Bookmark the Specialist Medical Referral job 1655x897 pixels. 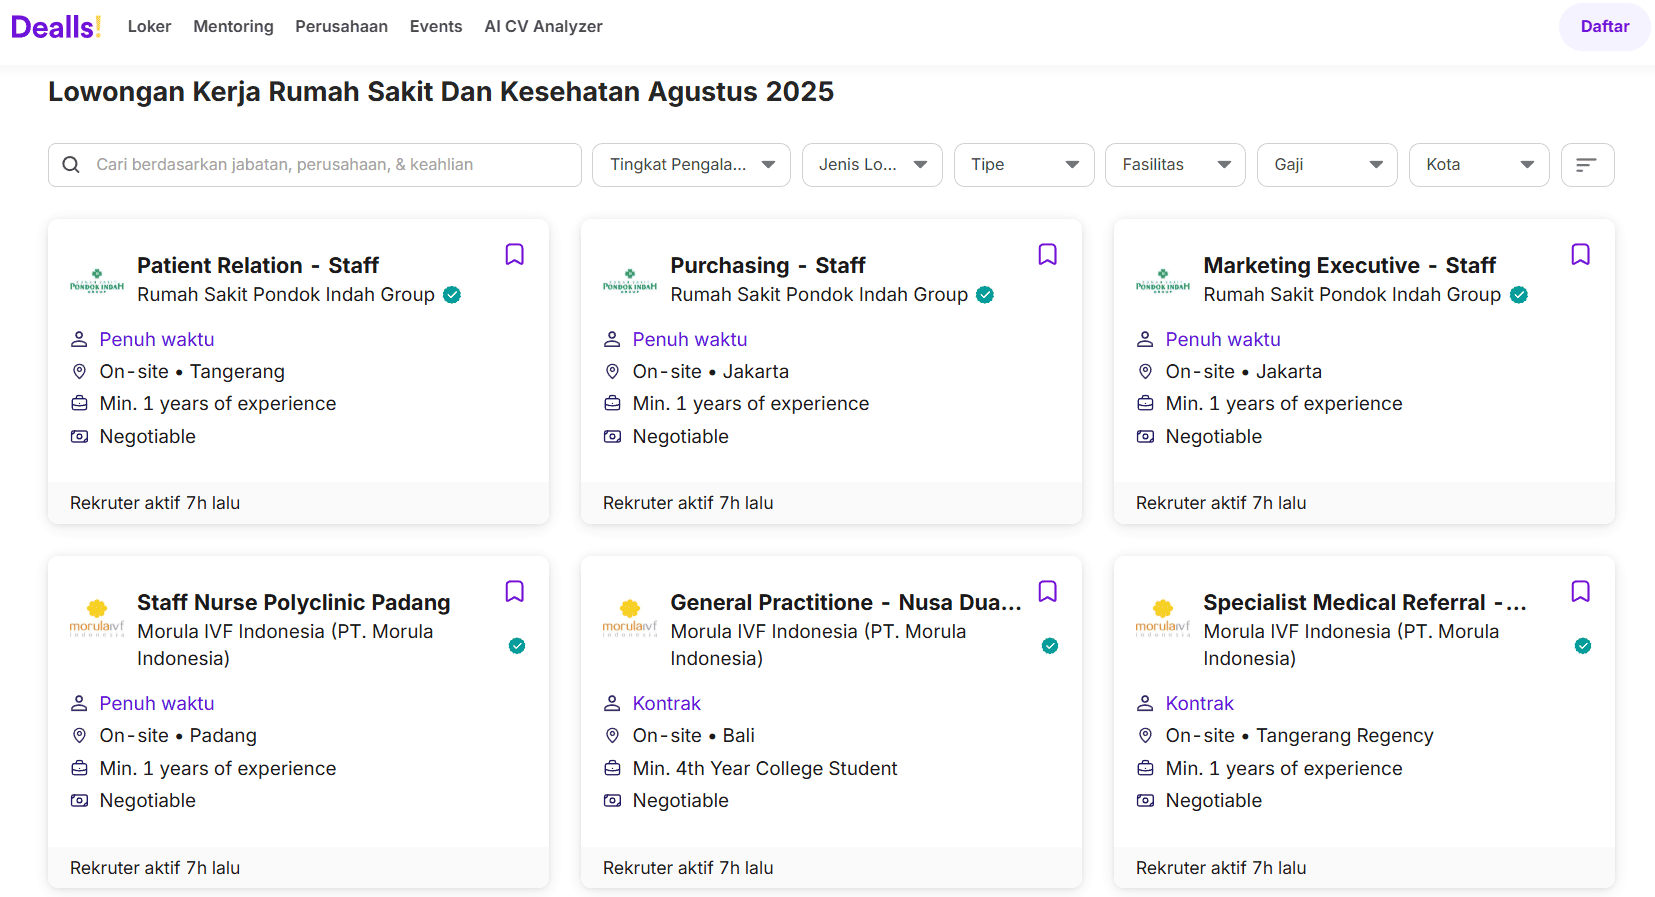1580,592
